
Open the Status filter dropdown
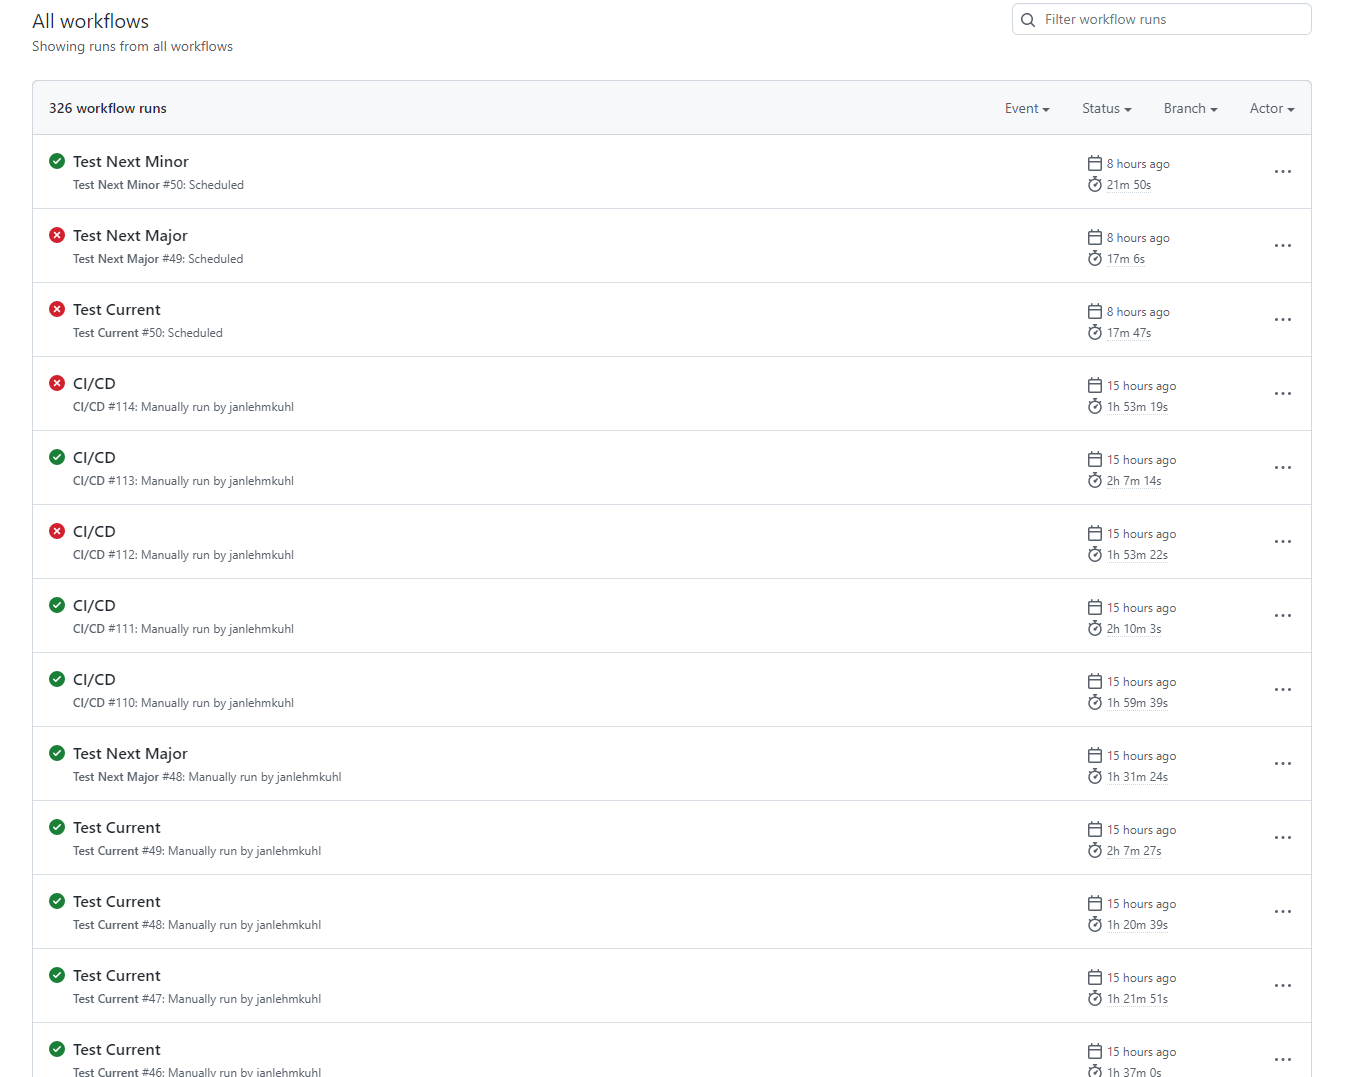(1106, 108)
